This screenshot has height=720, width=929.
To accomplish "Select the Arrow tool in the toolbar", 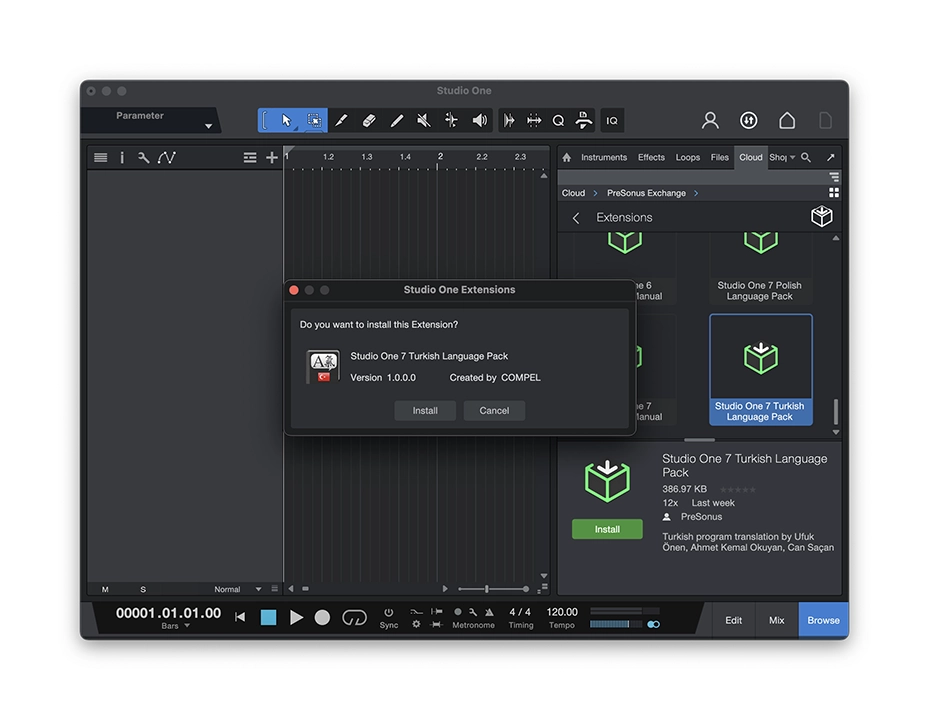I will (287, 120).
